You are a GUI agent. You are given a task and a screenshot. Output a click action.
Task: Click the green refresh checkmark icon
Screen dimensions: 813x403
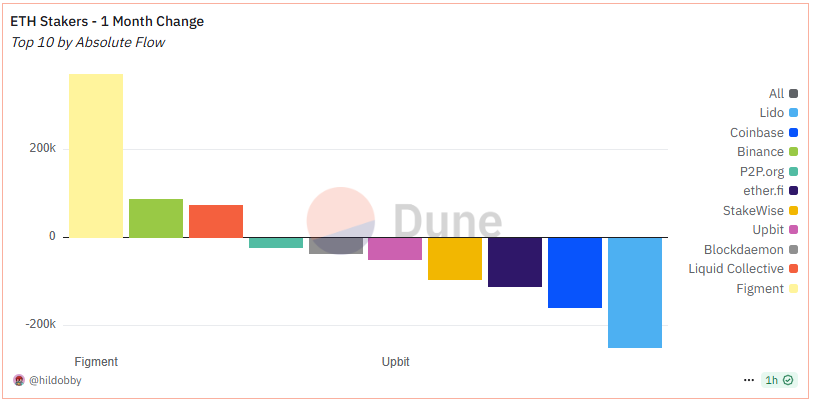pyautogui.click(x=788, y=380)
